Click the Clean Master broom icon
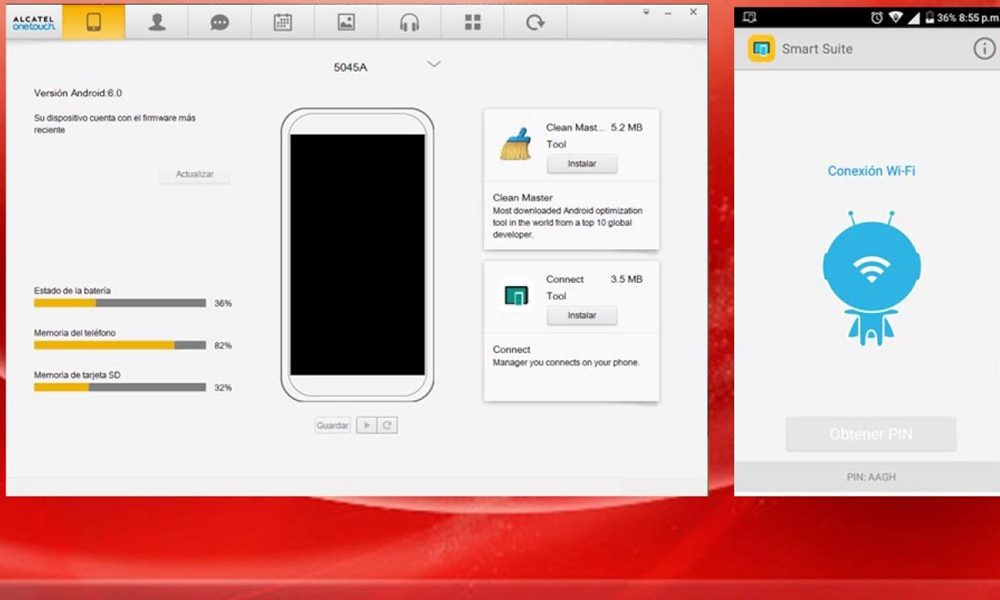The width and height of the screenshot is (1000, 600). coord(516,143)
